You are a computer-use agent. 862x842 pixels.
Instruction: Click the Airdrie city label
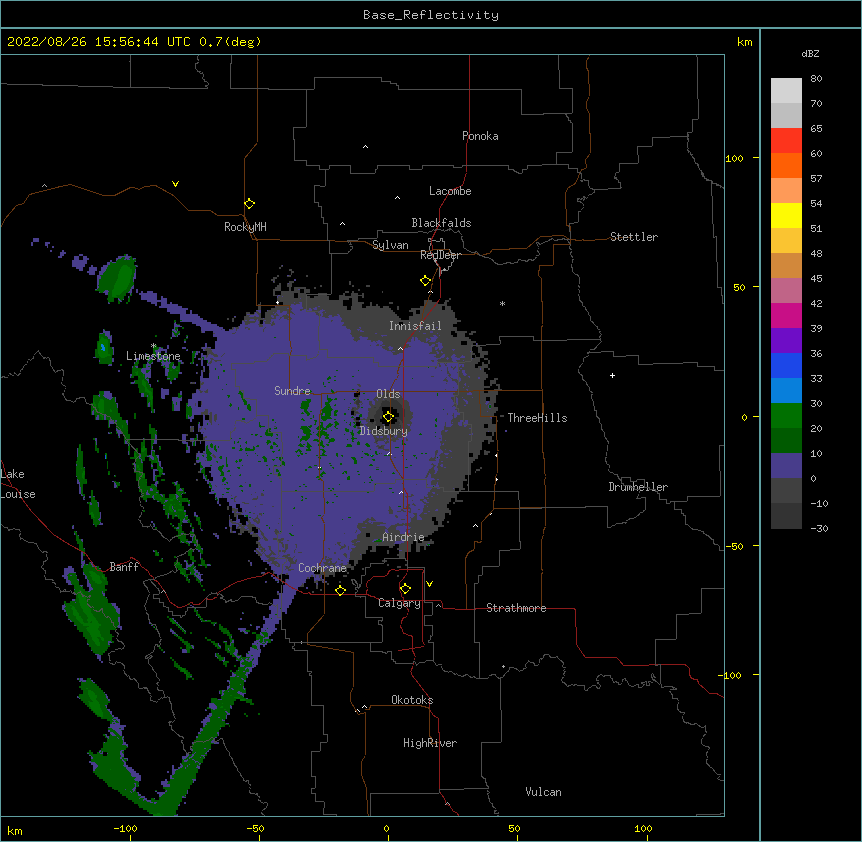[403, 537]
